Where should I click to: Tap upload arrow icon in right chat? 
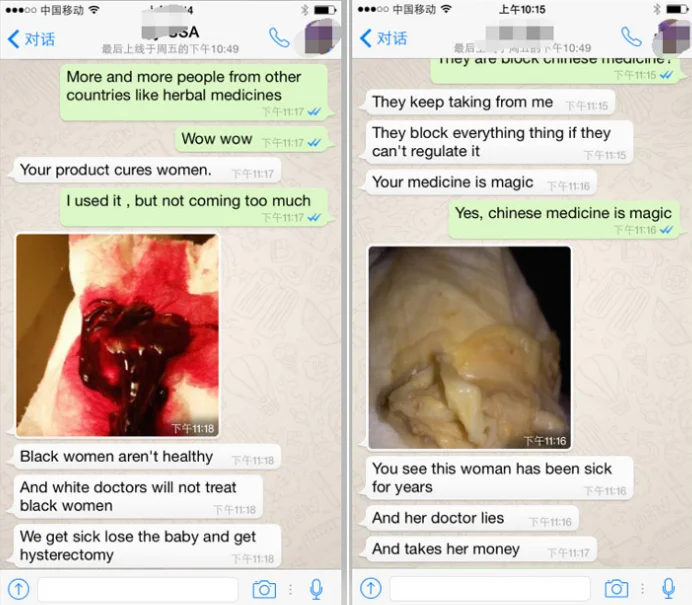click(371, 588)
